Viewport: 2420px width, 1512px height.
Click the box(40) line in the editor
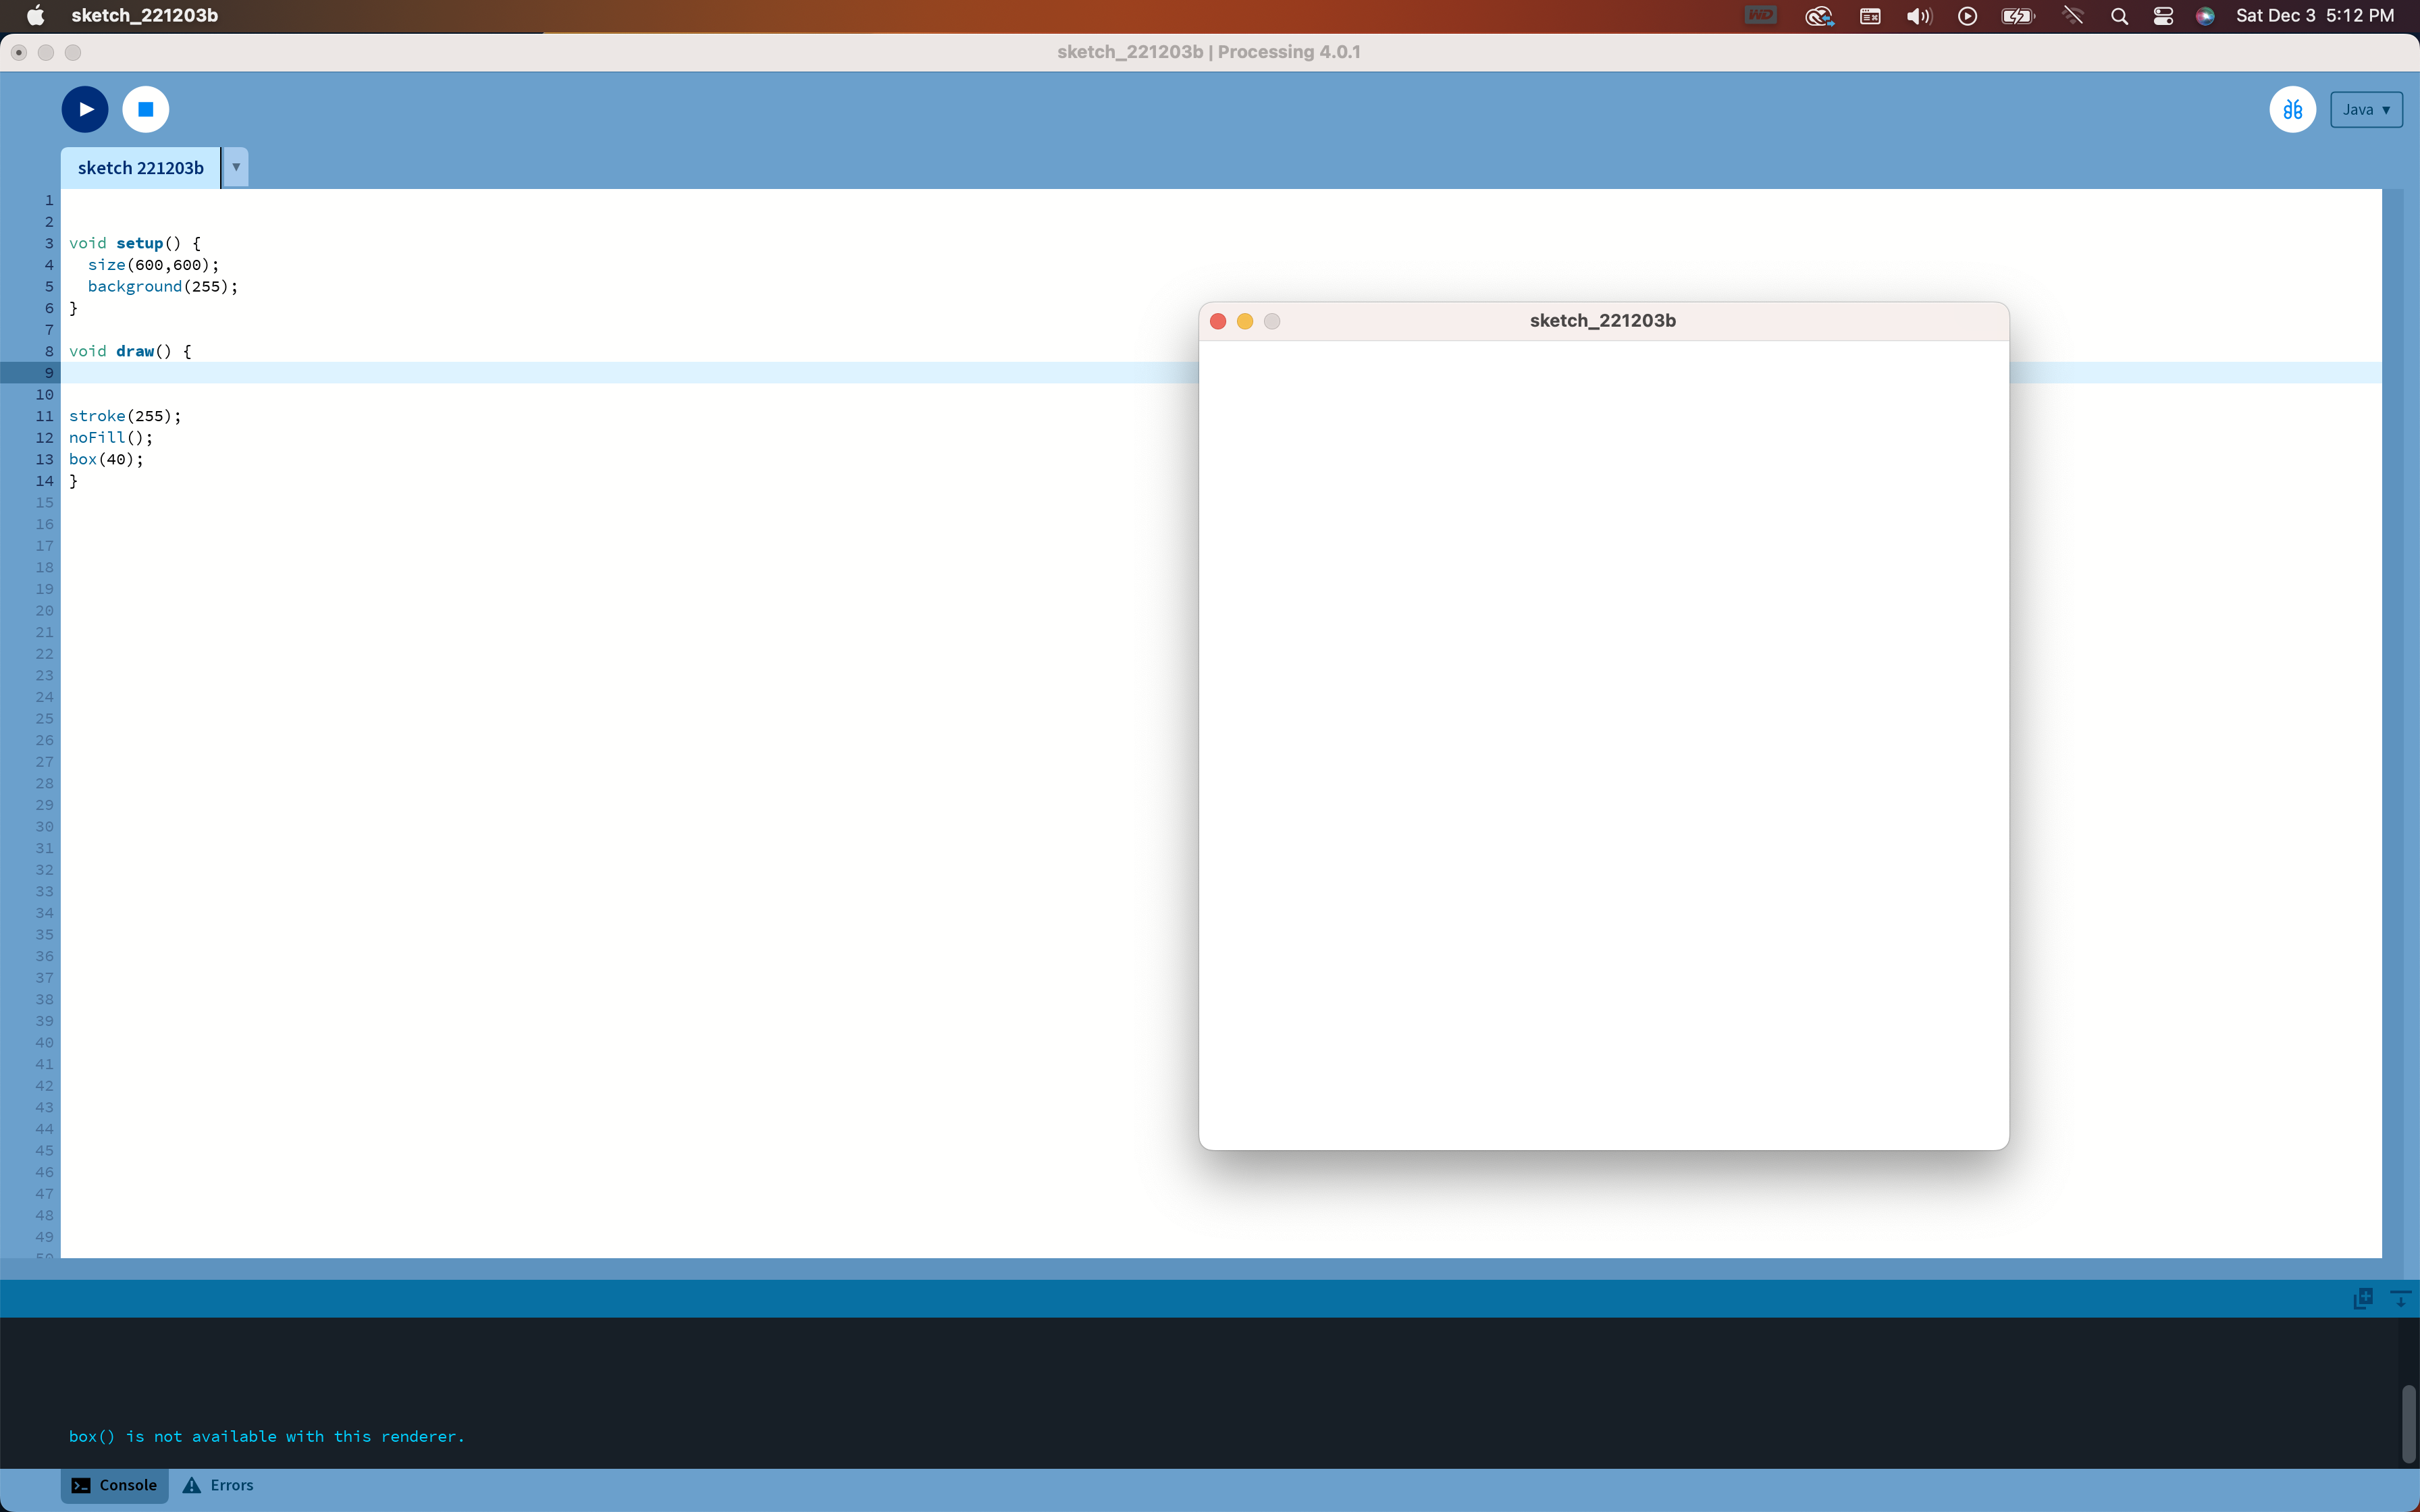coord(106,459)
